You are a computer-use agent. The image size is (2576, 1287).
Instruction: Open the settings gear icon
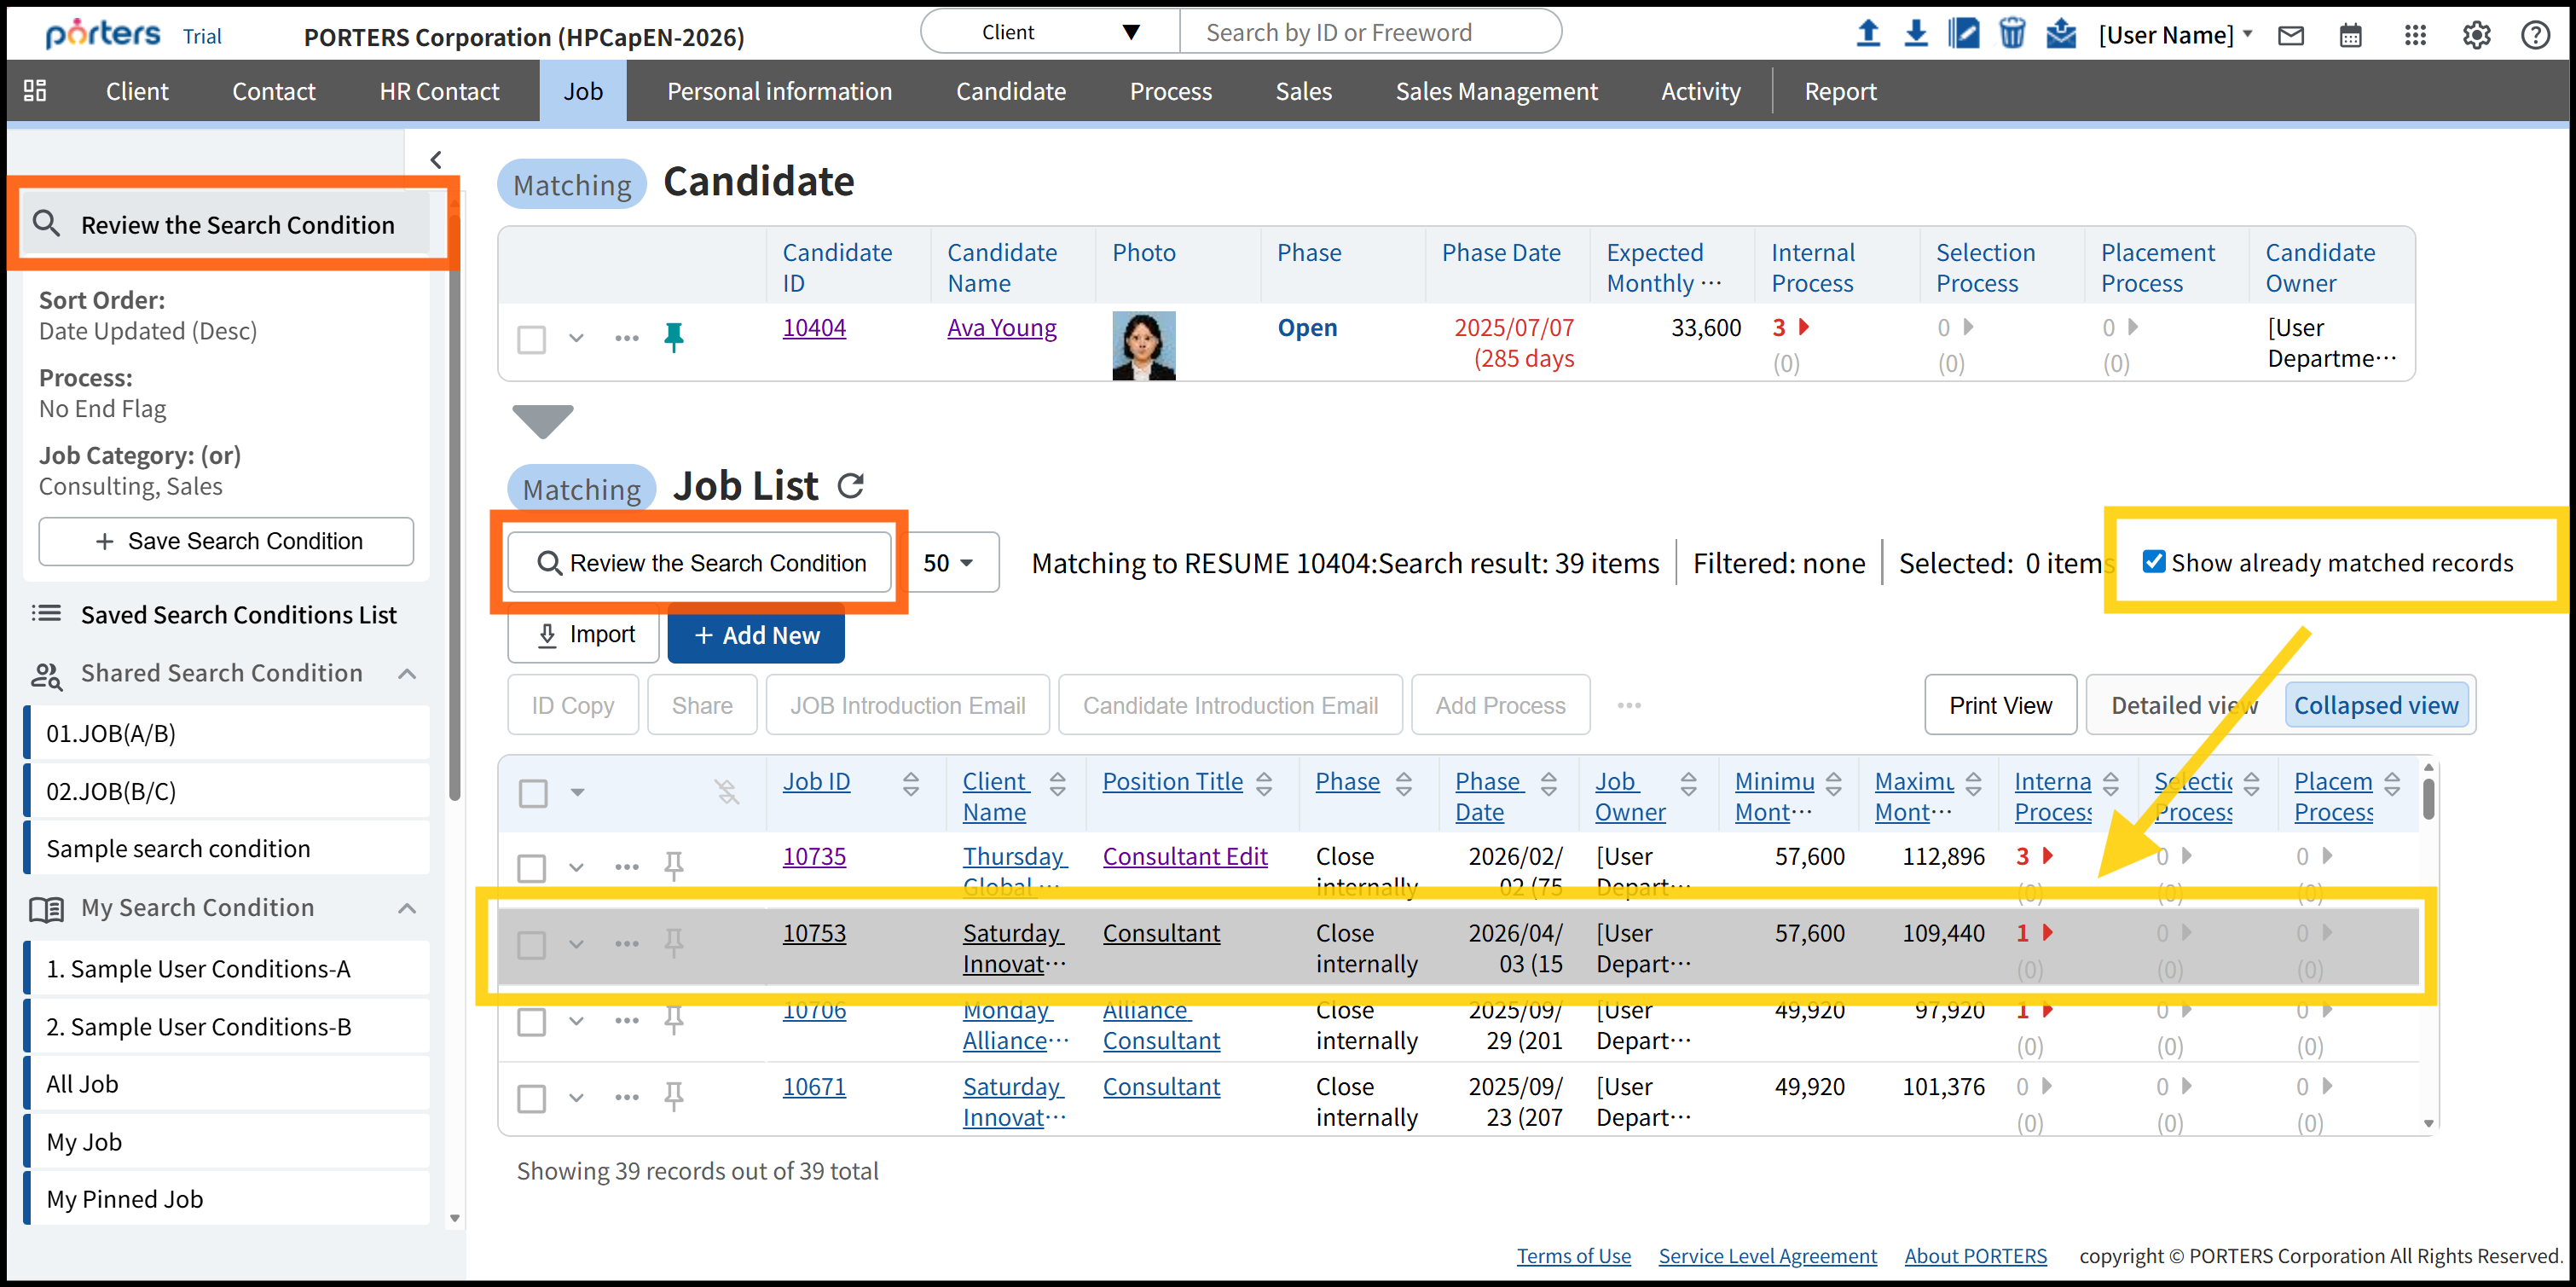click(x=2476, y=36)
